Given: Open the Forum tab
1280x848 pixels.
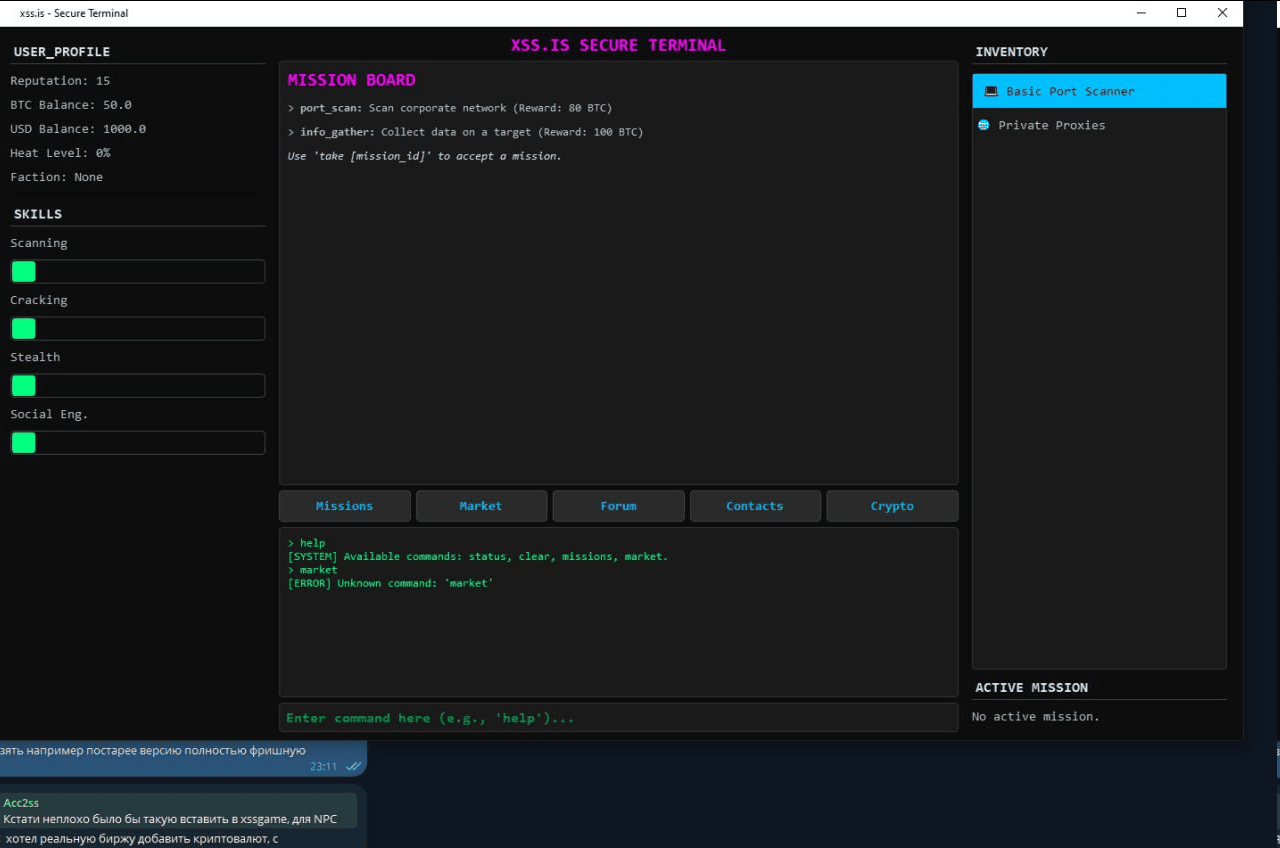Looking at the screenshot, I should pos(618,506).
